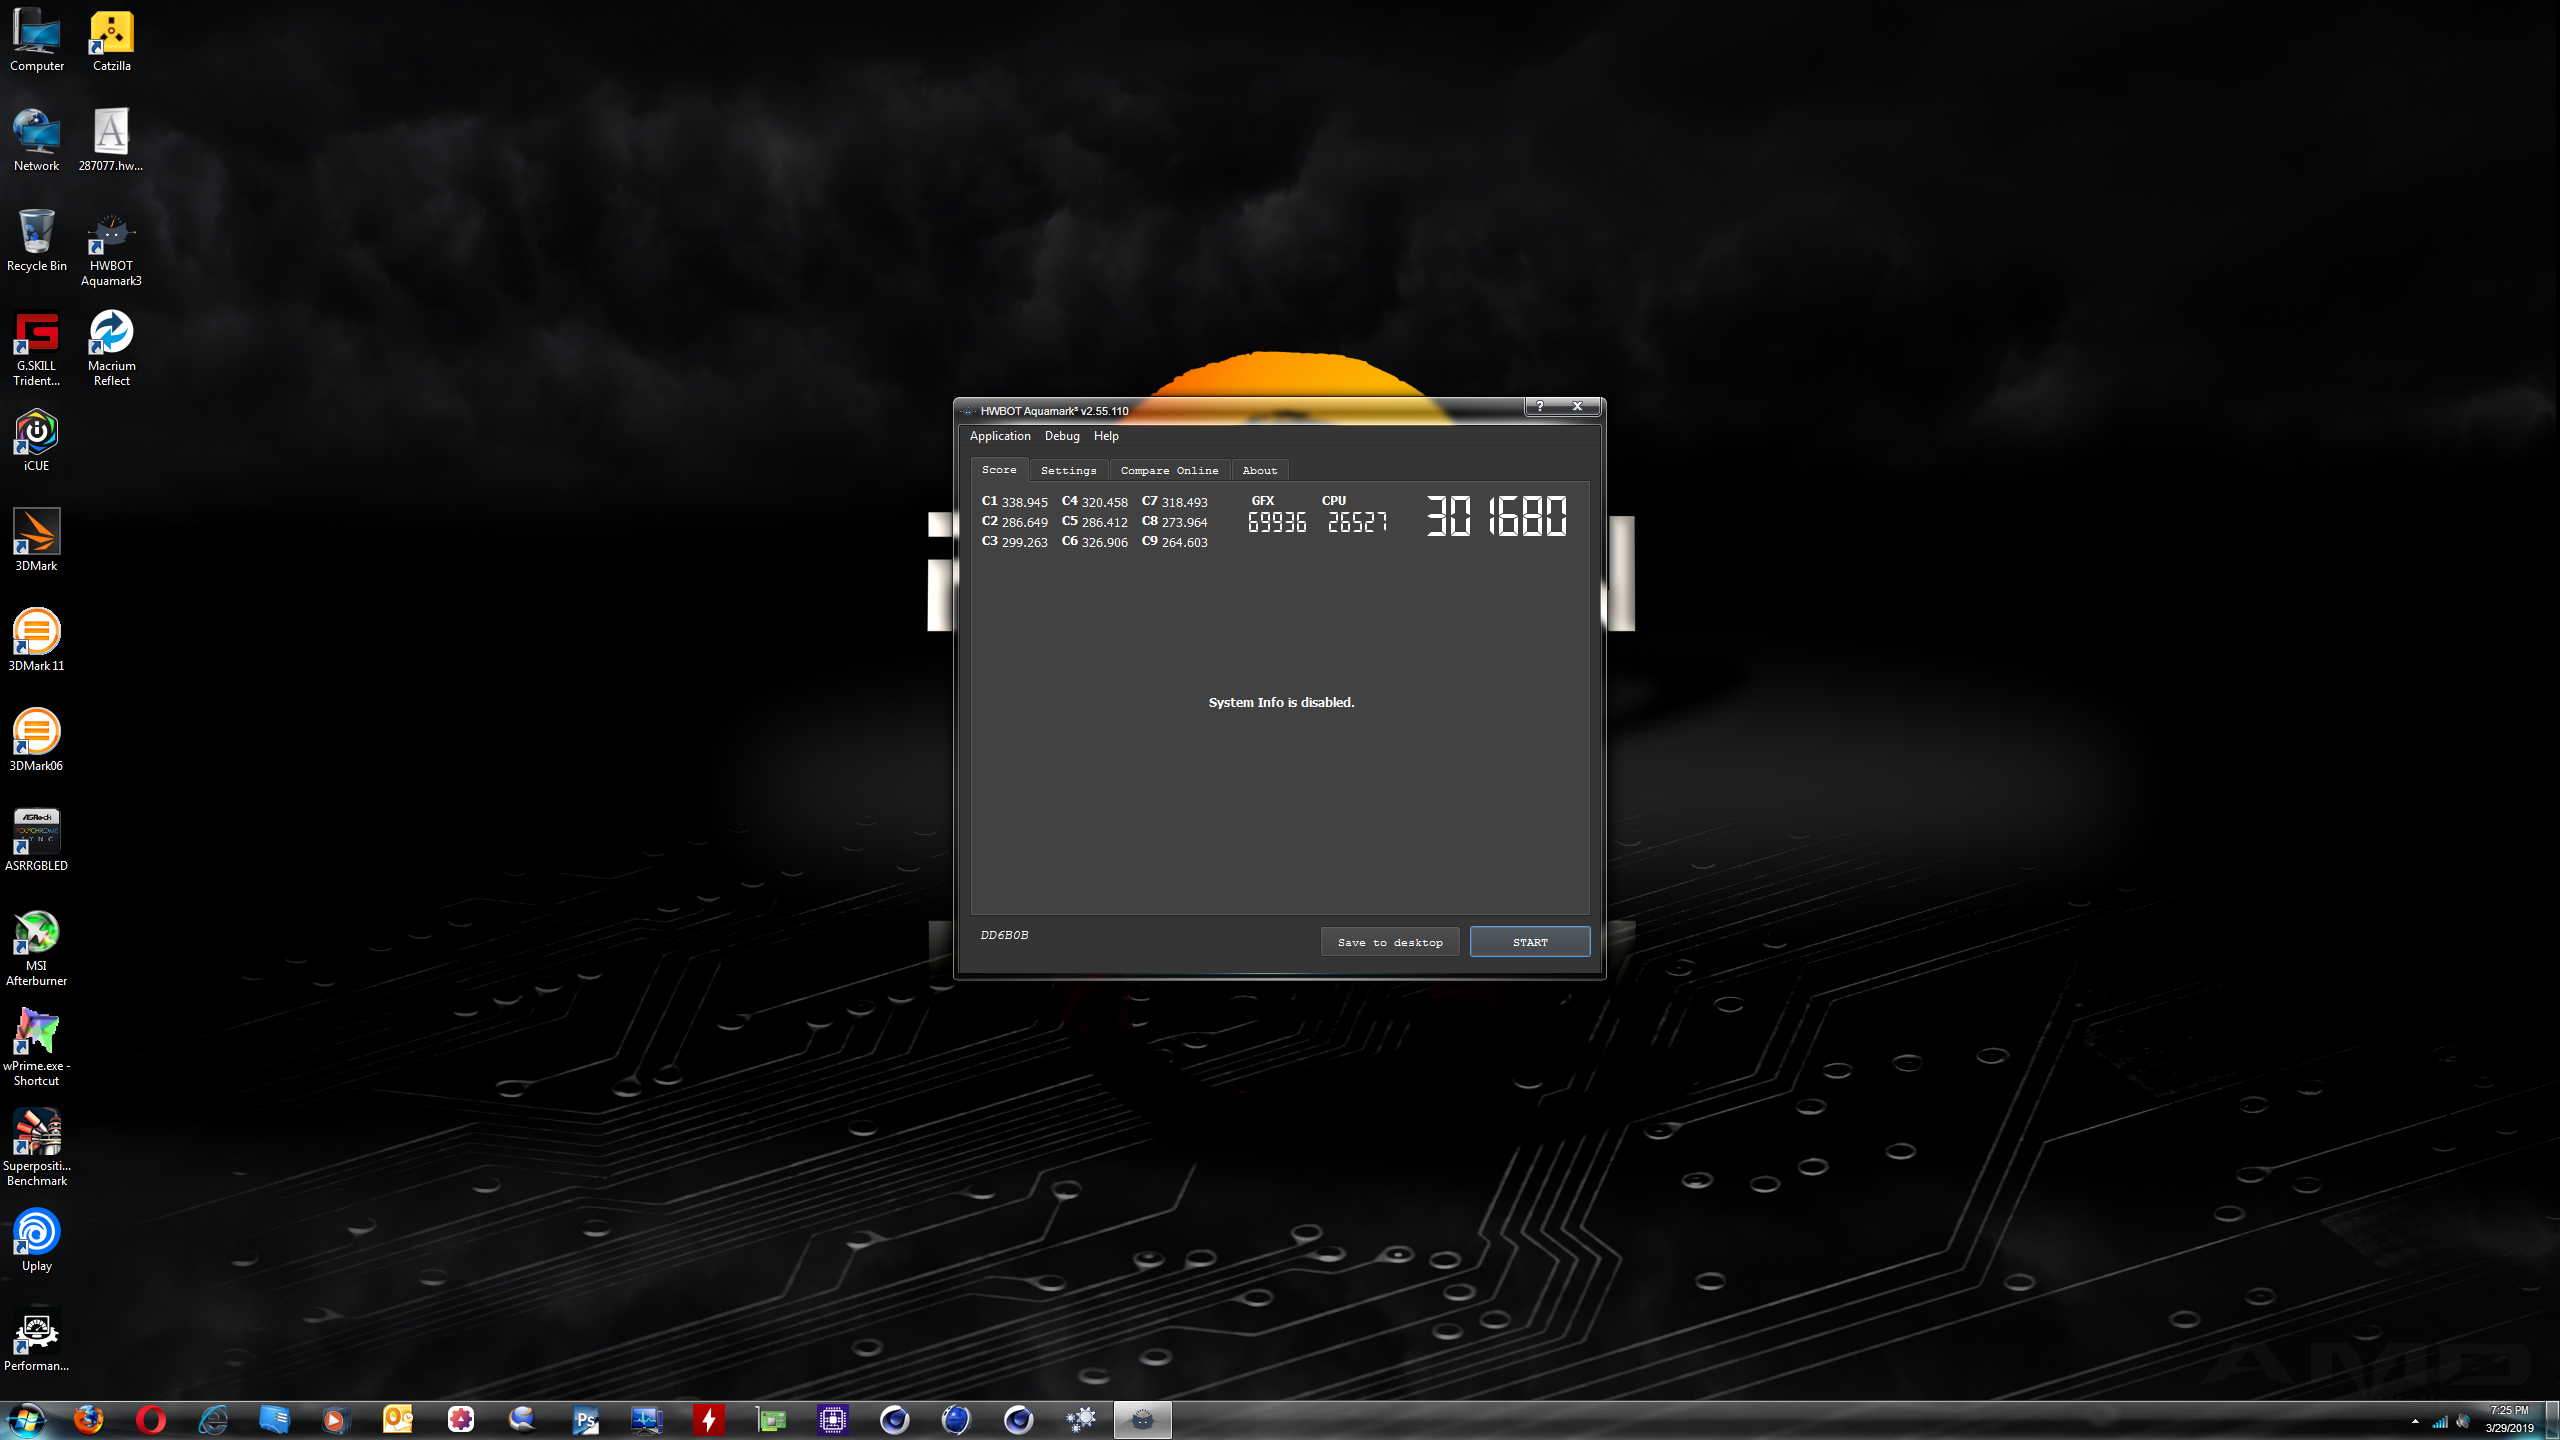Switch to the Compare Online tab

point(1169,470)
